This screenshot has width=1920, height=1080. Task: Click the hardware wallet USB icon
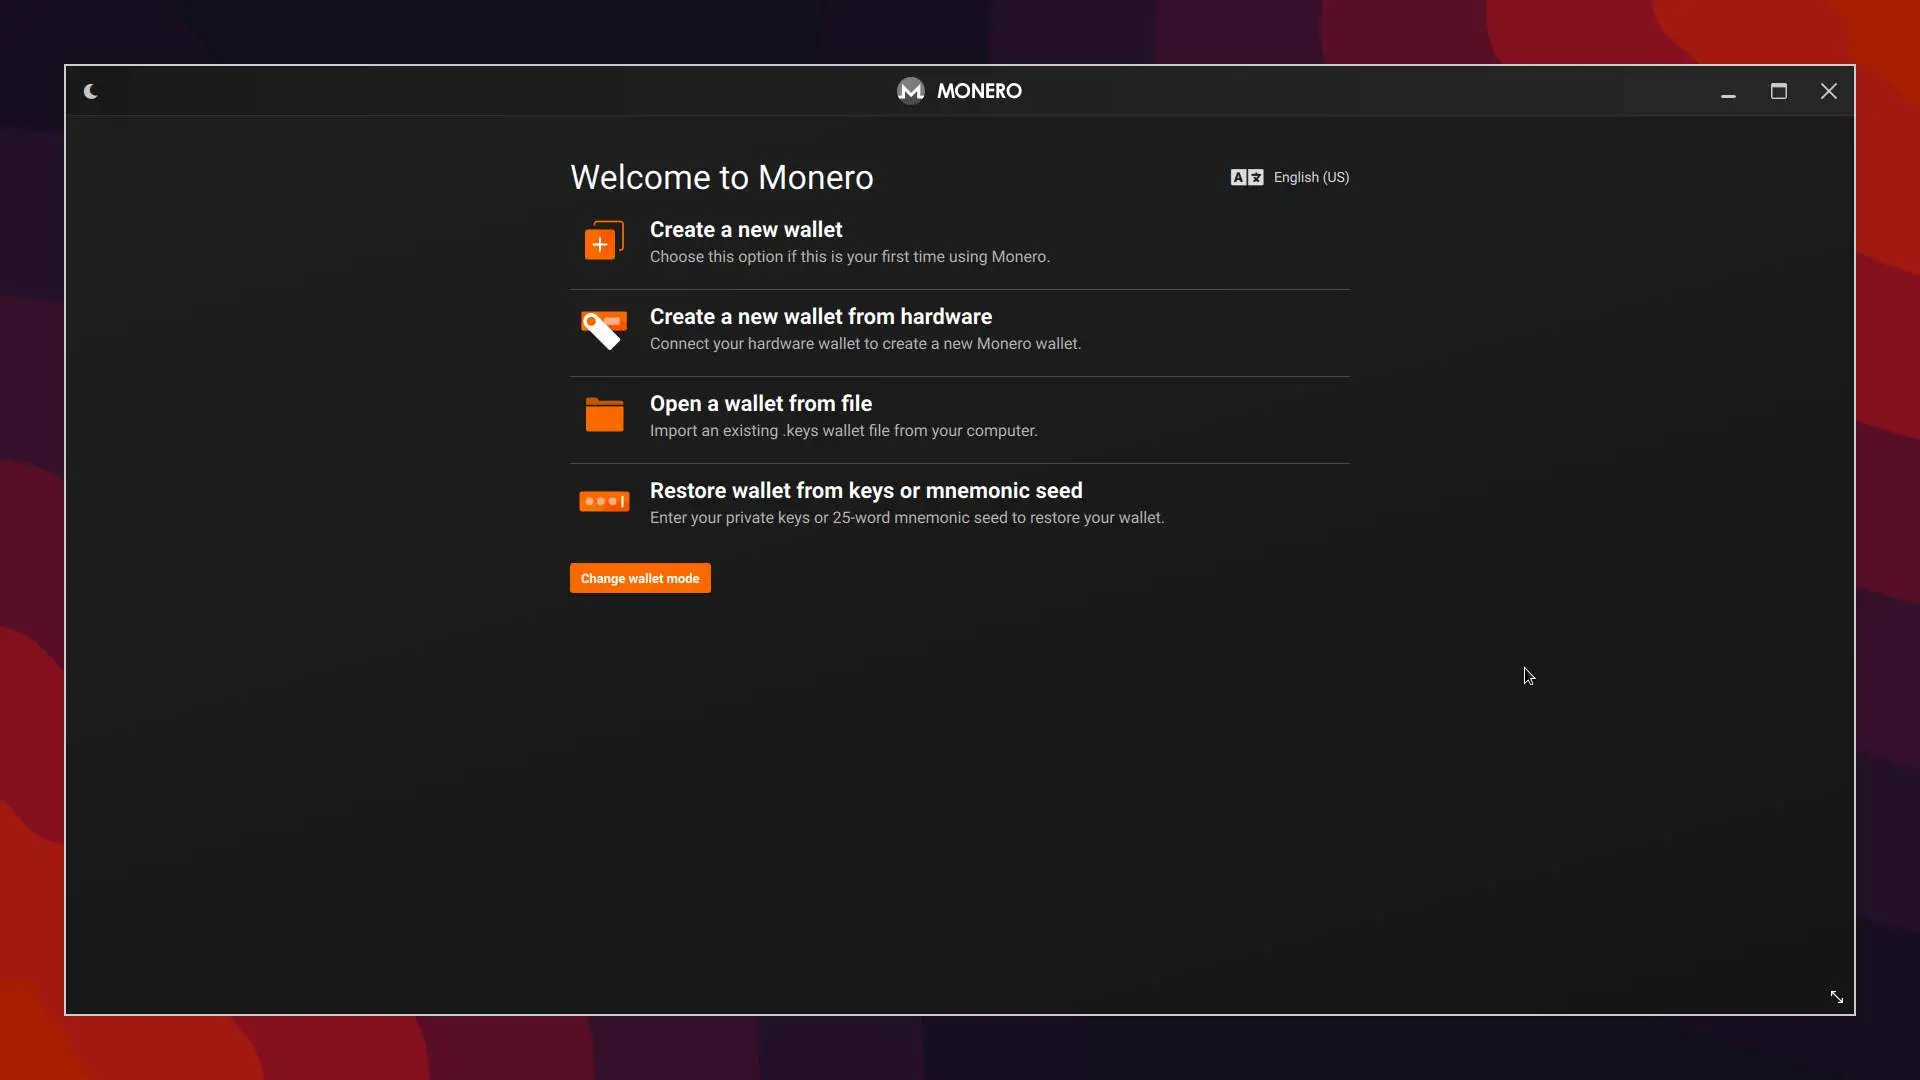(x=604, y=329)
